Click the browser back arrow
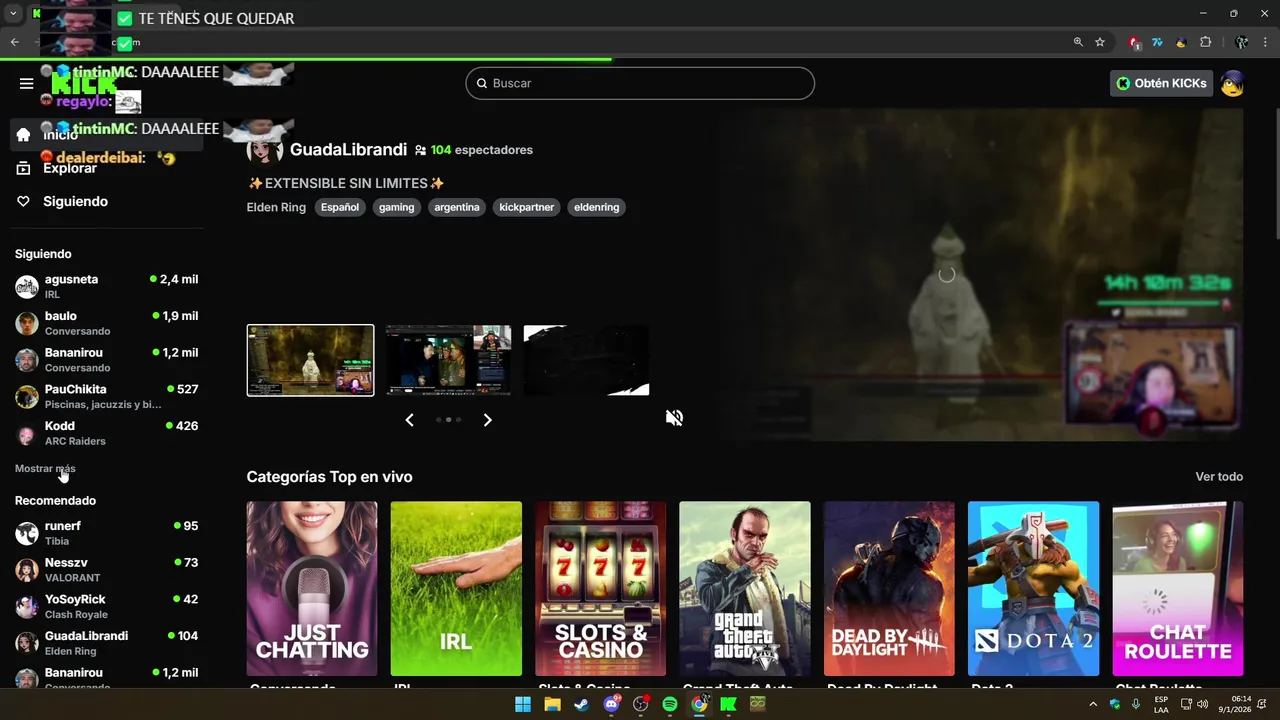The height and width of the screenshot is (720, 1280). [14, 42]
